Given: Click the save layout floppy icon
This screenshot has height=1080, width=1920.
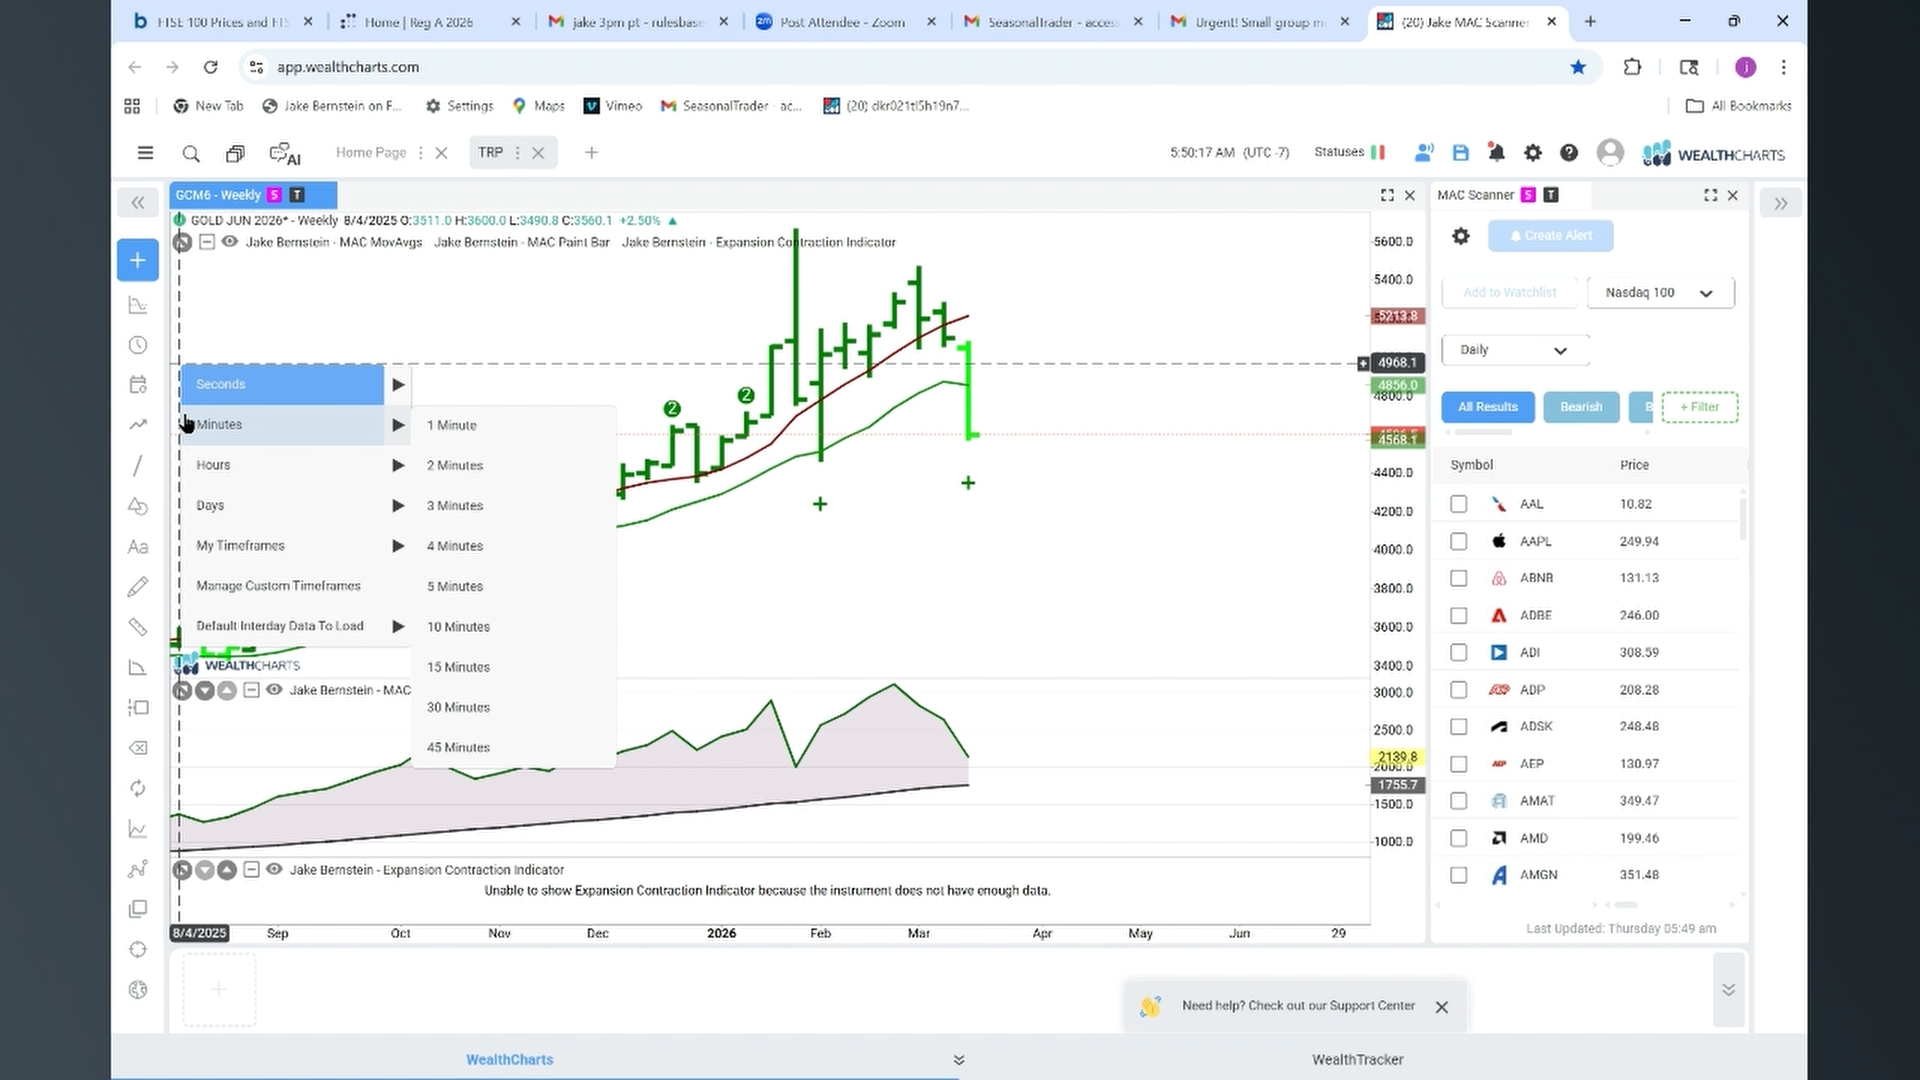Looking at the screenshot, I should coord(1460,153).
